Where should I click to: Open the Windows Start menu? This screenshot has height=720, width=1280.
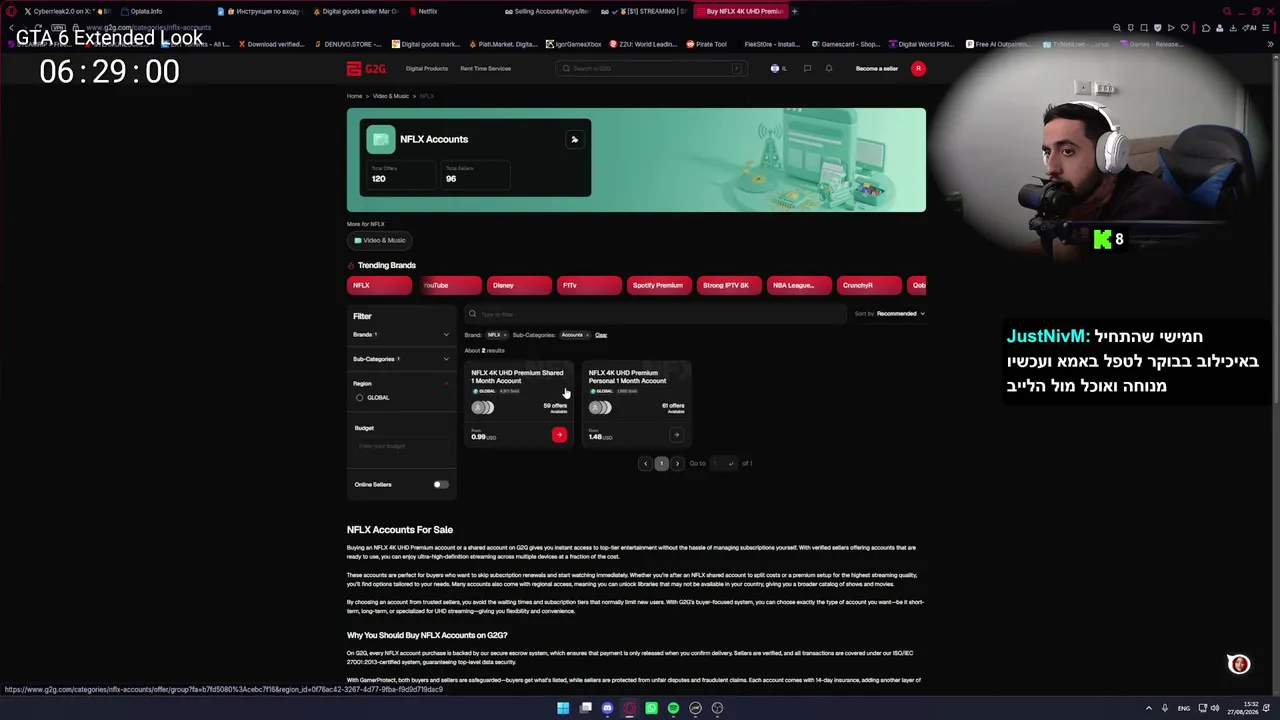tap(563, 708)
